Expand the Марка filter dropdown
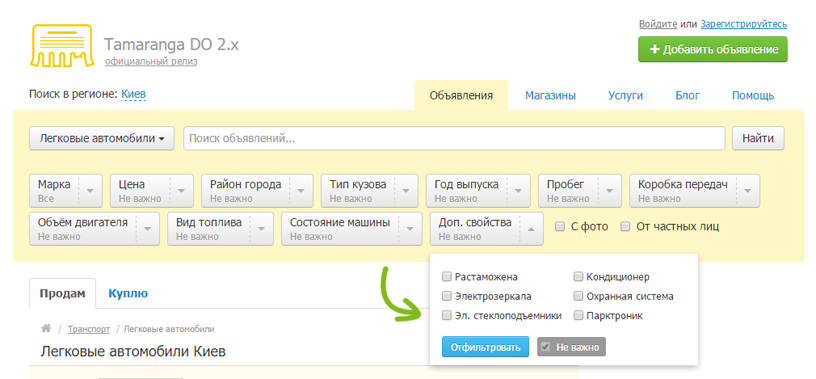The width and height of the screenshot is (816, 379). (x=66, y=191)
